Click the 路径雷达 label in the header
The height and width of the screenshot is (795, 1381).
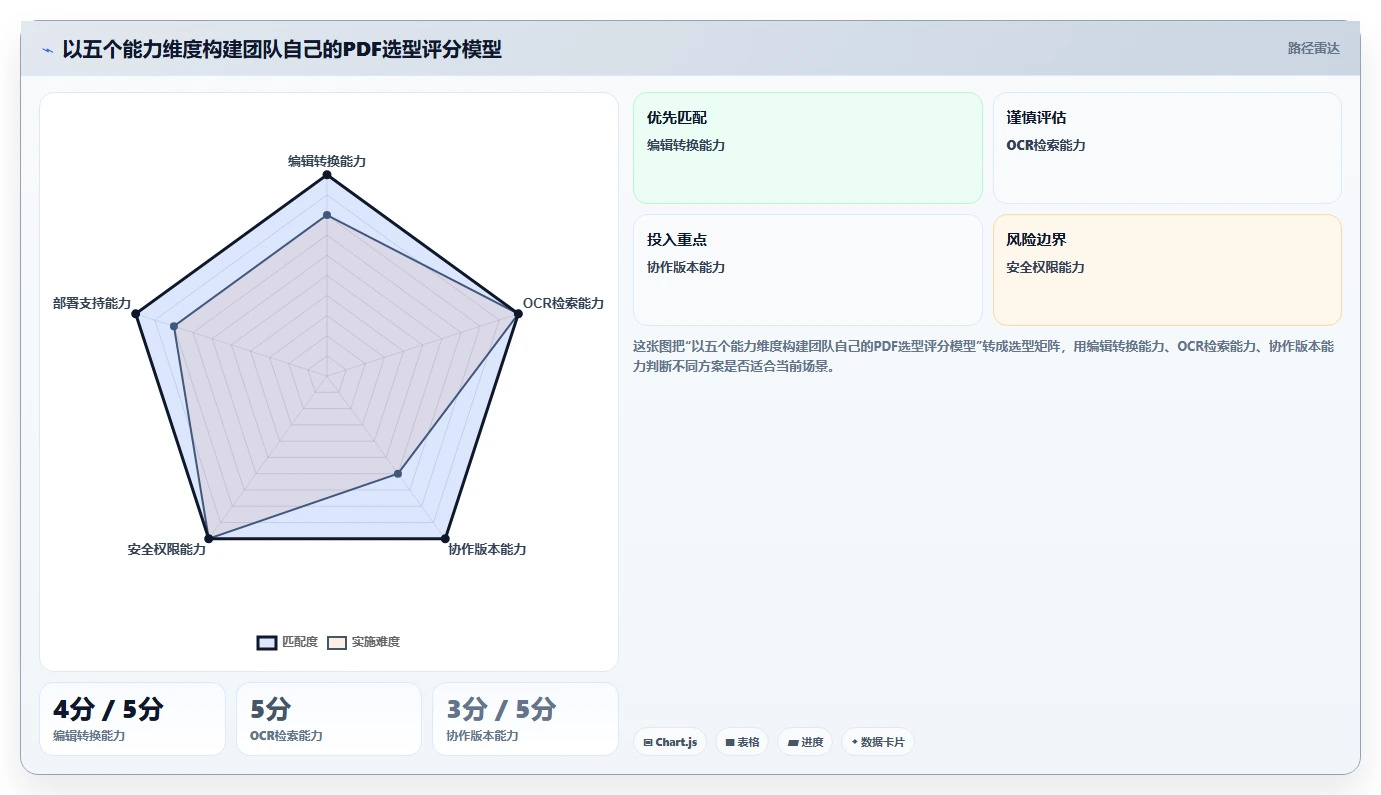[x=1313, y=48]
